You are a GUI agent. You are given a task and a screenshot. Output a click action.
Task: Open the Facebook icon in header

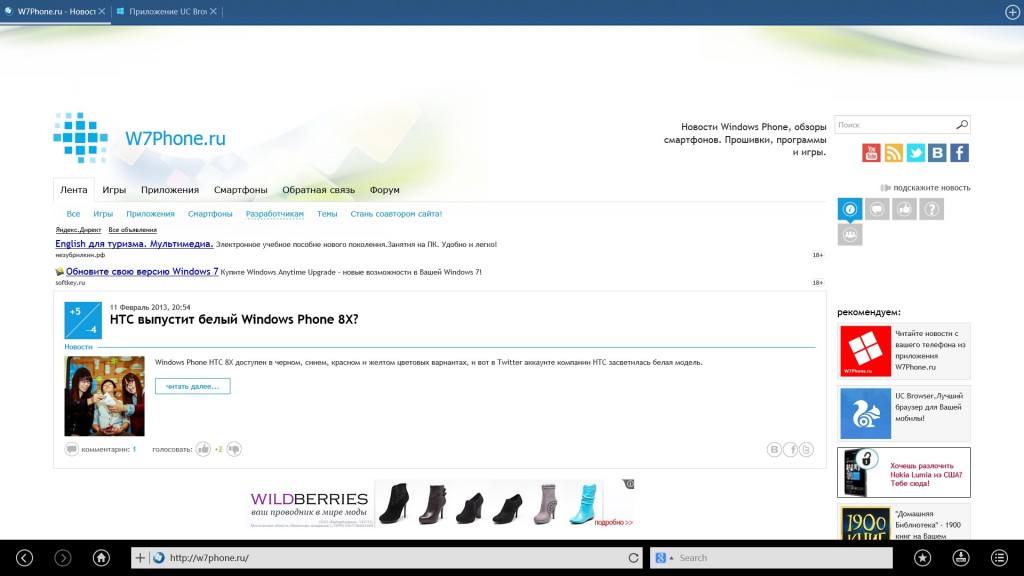point(959,153)
